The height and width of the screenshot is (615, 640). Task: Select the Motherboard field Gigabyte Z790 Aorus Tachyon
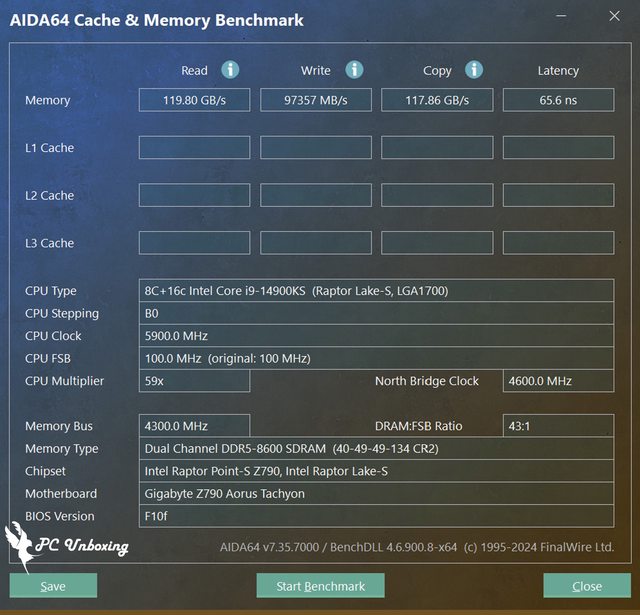(376, 494)
